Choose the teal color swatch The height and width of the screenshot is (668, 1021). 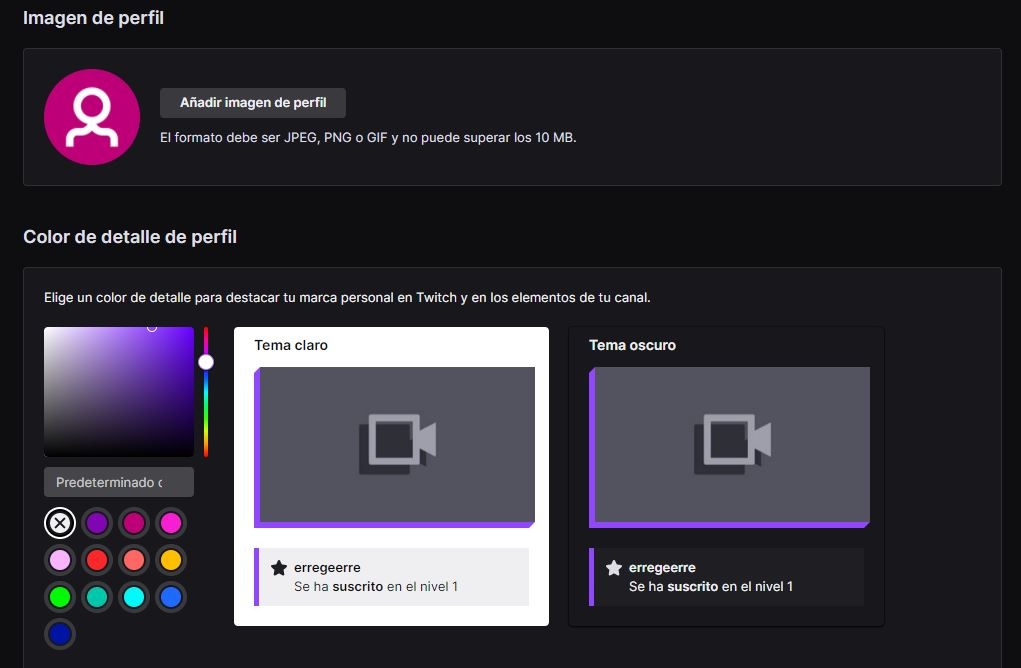click(x=97, y=597)
